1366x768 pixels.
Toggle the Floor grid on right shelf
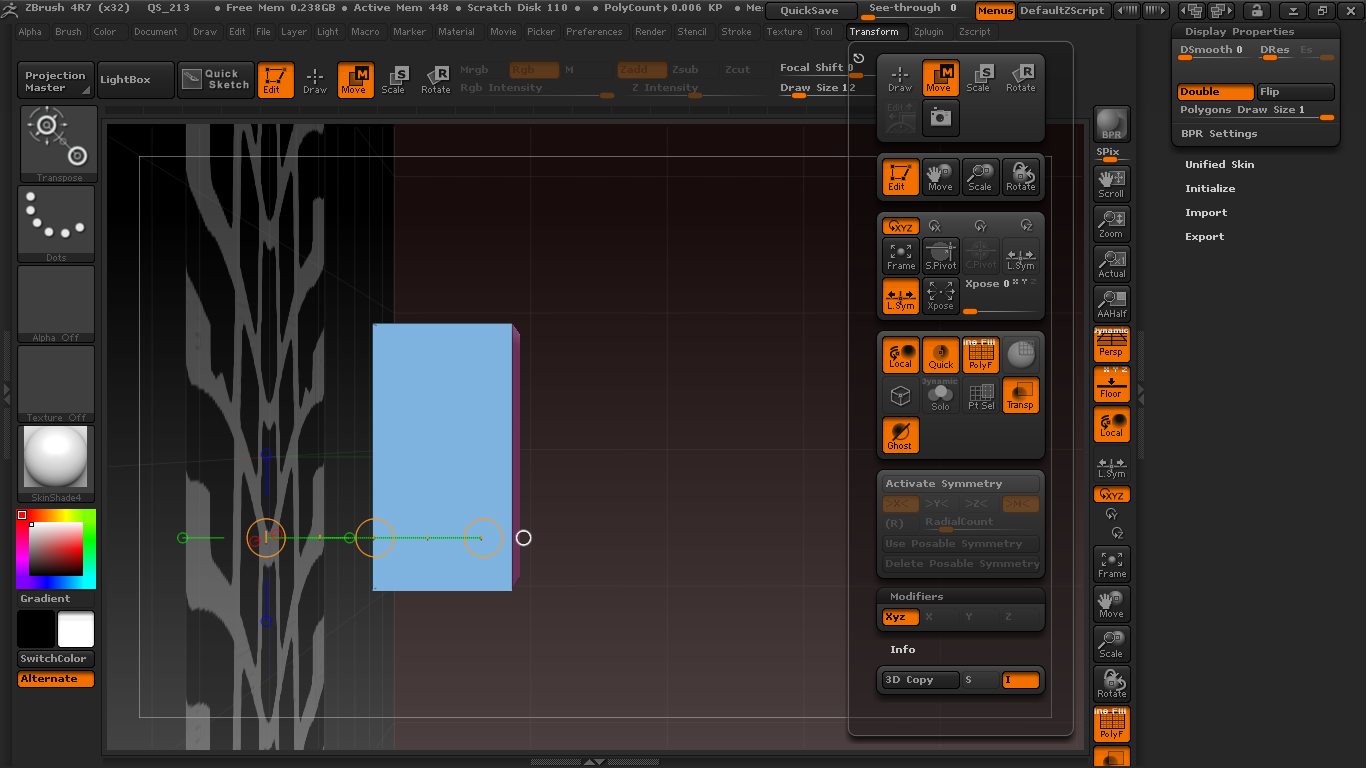(x=1112, y=383)
